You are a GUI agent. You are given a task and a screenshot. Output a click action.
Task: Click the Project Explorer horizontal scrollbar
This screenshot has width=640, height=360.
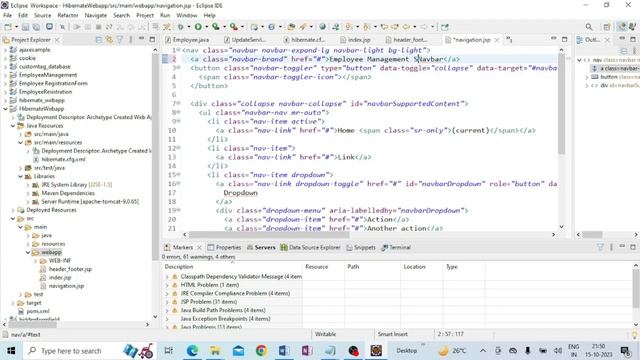tap(33, 325)
